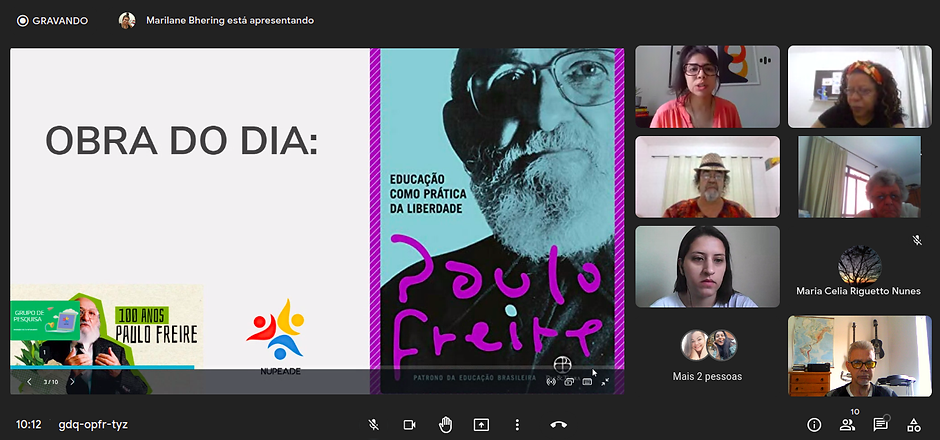940x440 pixels.
Task: Open the three-dot more options menu
Action: click(517, 425)
